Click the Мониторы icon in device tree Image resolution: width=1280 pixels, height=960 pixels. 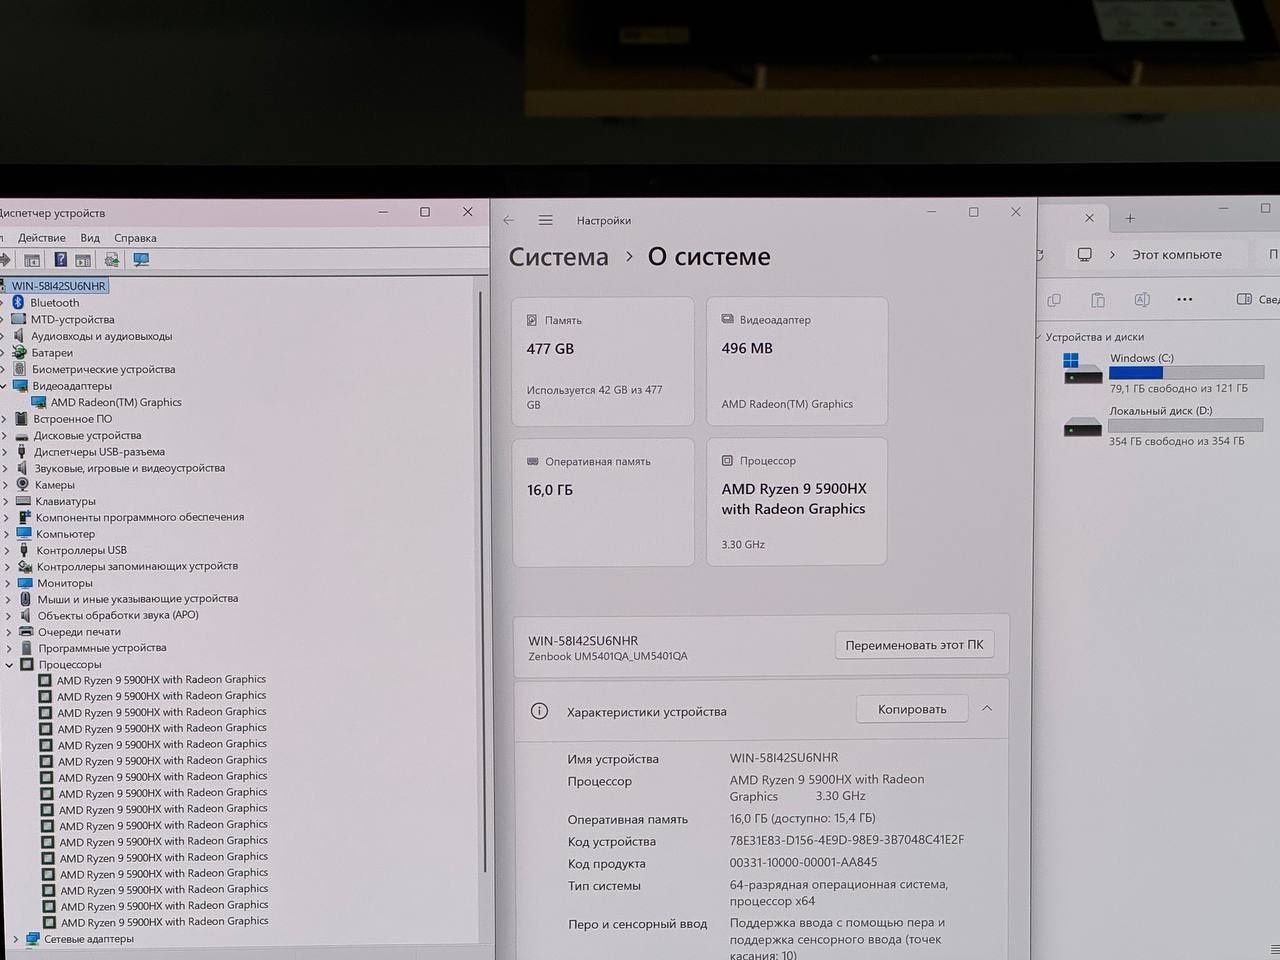coord(25,583)
